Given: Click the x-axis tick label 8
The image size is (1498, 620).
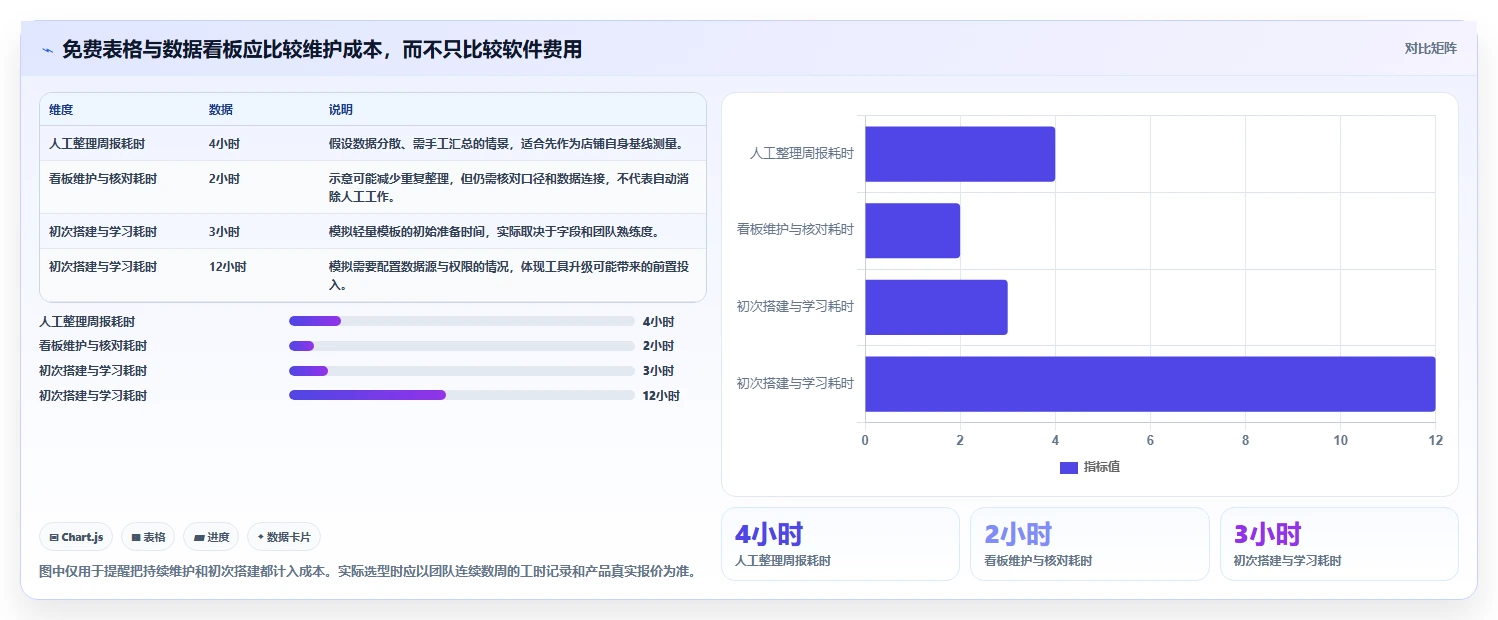Looking at the screenshot, I should 1245,441.
